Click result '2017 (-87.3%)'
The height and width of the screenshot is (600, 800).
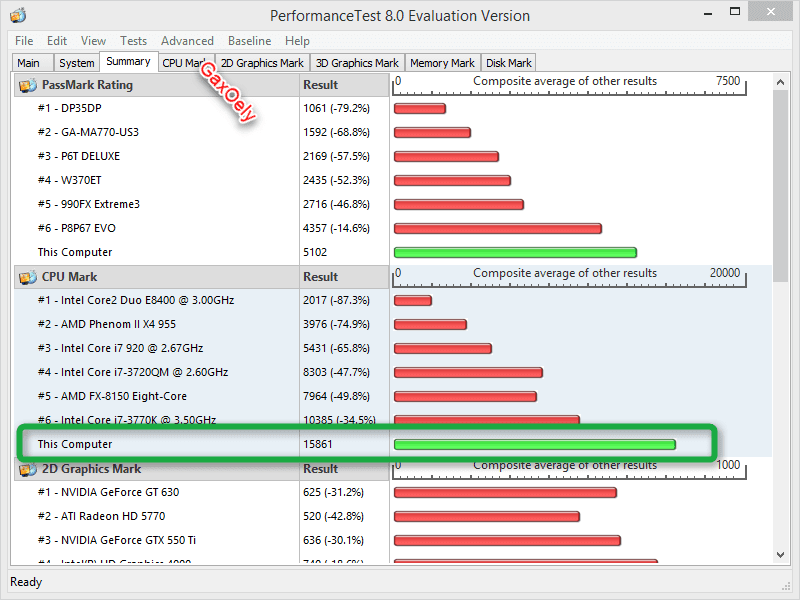336,300
